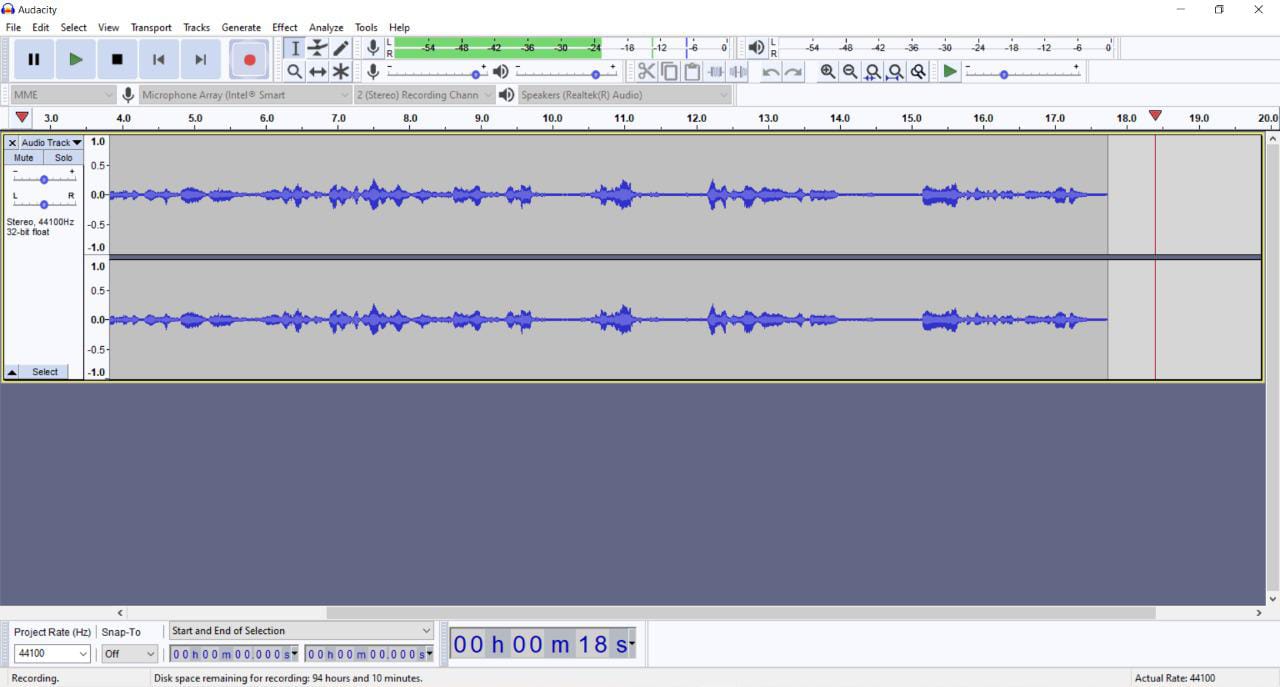Expand the Snap-To Off dropdown
The height and width of the screenshot is (687, 1280).
pyautogui.click(x=130, y=654)
